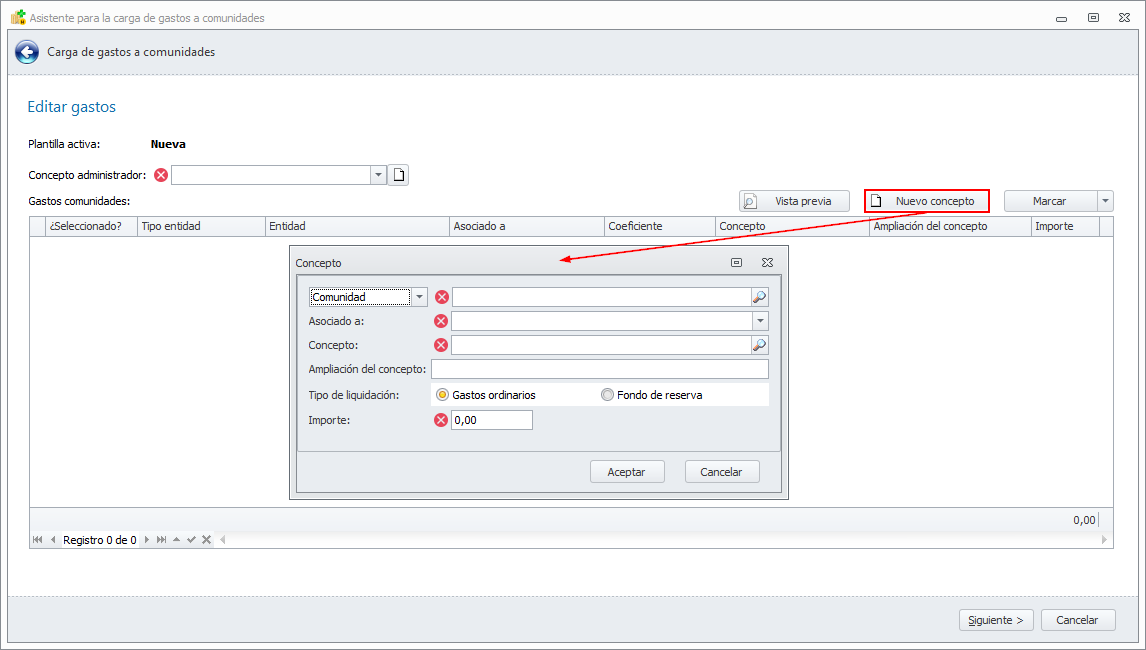This screenshot has height=650, width=1146.
Task: Click the edit-record up arrow in navigator
Action: click(176, 540)
